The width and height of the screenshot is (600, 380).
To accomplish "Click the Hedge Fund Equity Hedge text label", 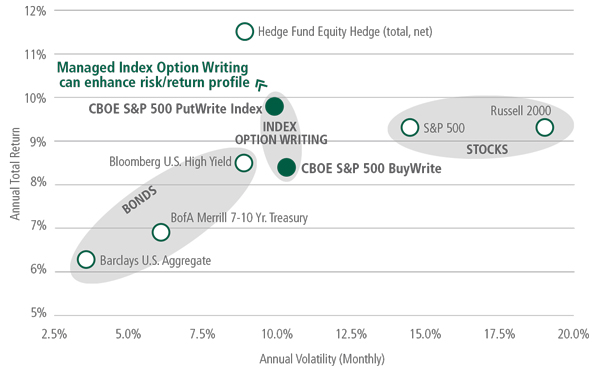I will click(345, 31).
